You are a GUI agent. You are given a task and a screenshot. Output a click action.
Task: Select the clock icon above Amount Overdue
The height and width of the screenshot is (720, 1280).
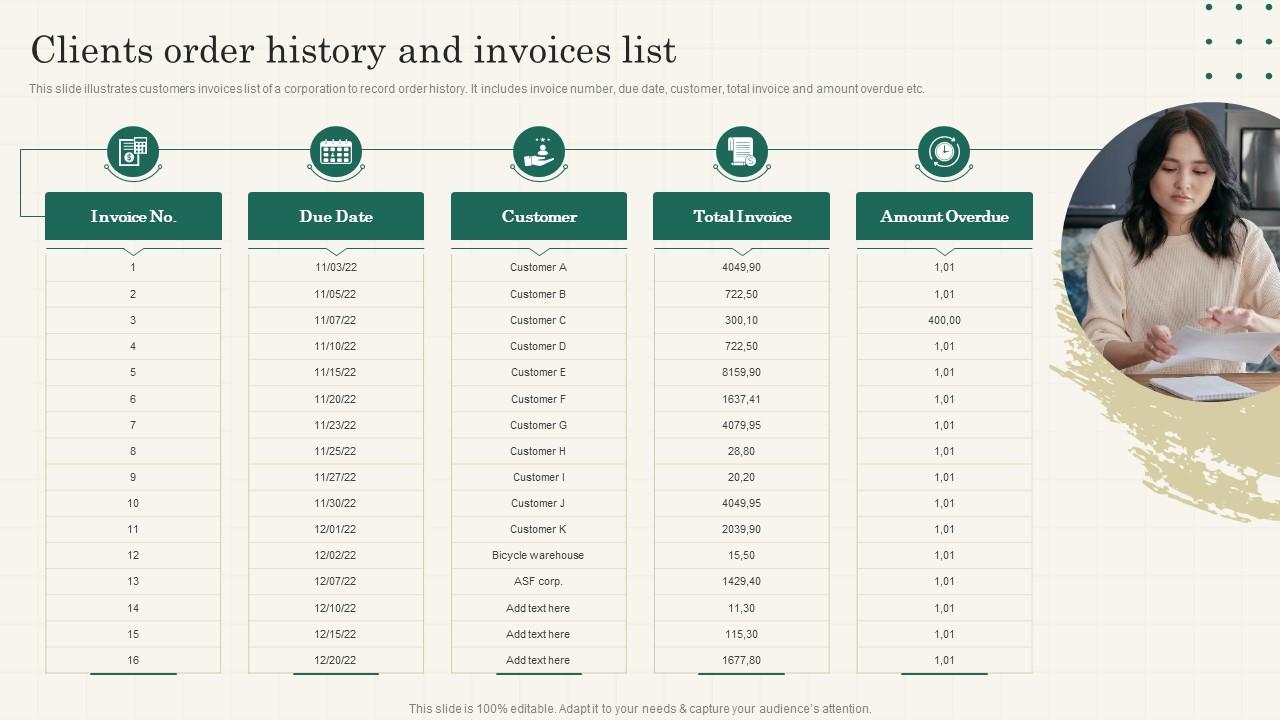point(943,152)
